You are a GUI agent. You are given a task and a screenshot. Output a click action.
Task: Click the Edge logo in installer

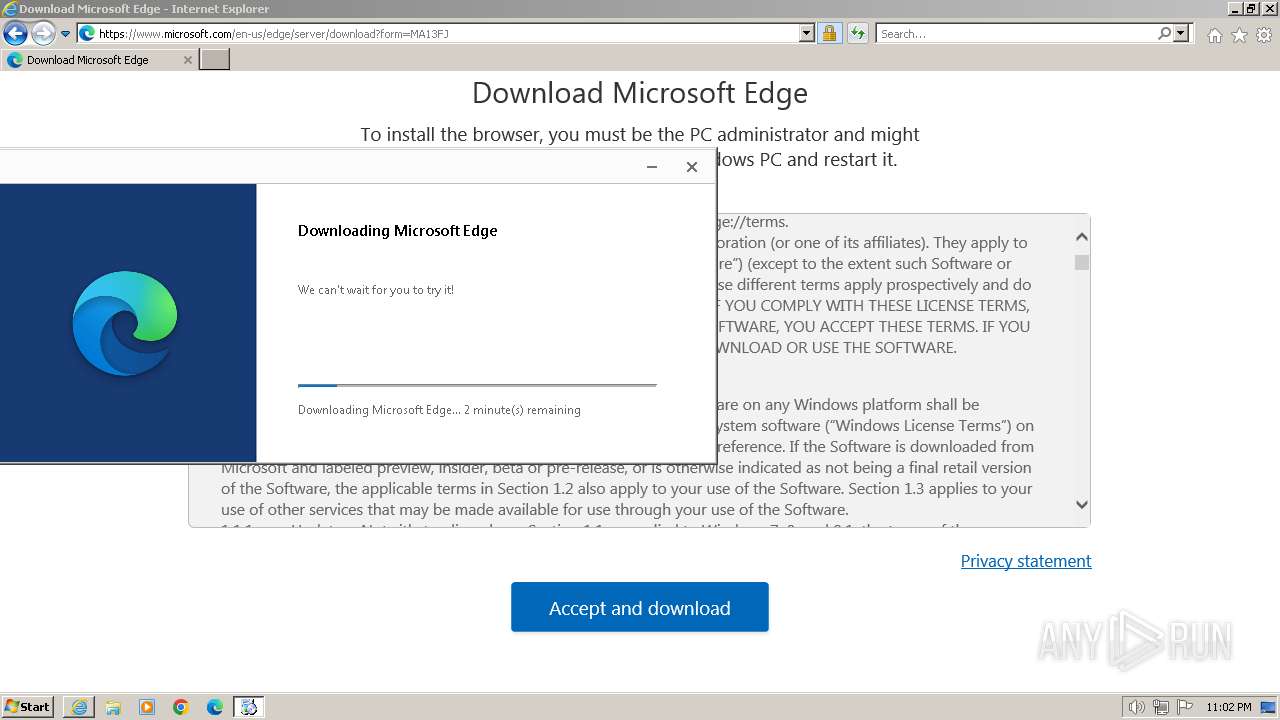[x=125, y=323]
